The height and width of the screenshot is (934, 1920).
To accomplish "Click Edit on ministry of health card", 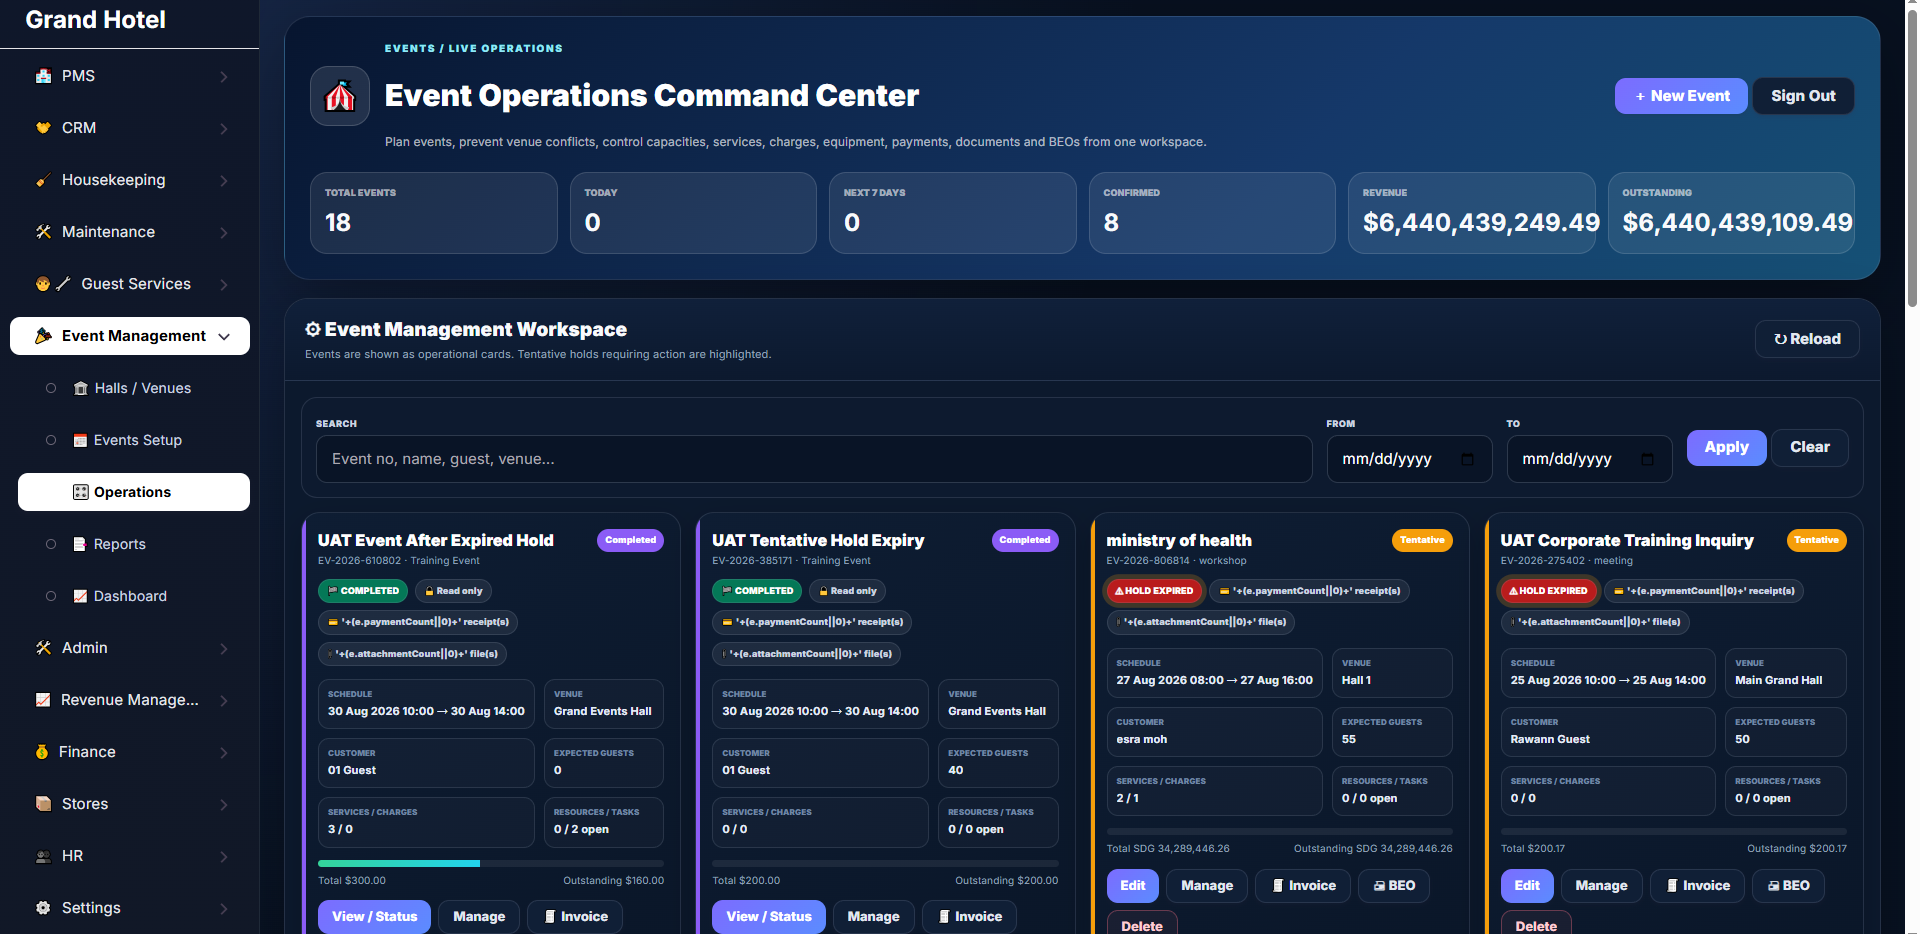I will 1133,886.
